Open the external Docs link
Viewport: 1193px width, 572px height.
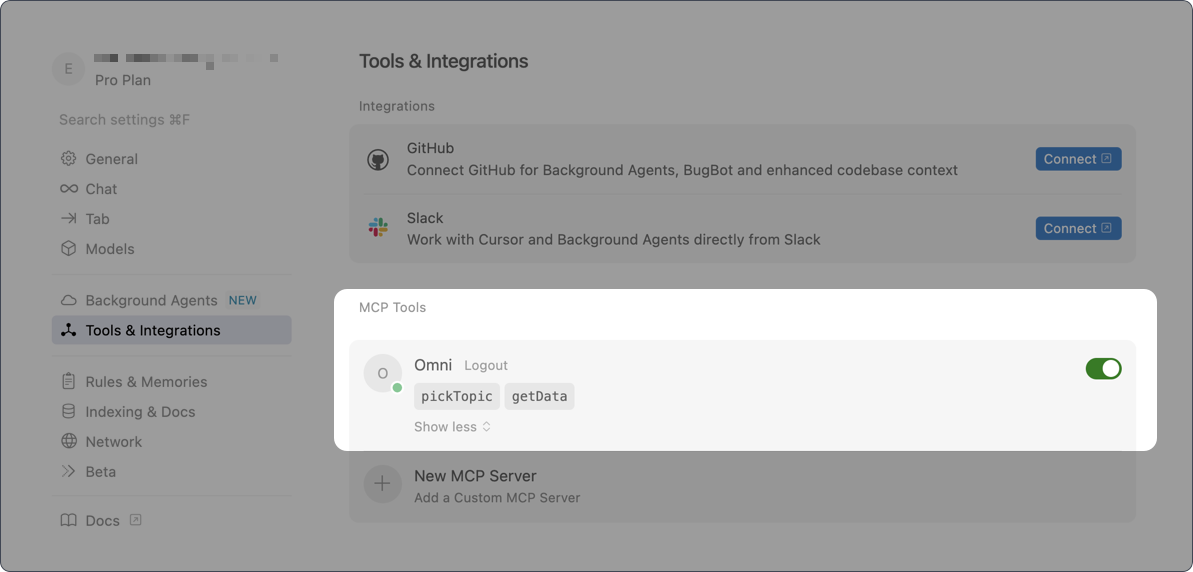102,521
